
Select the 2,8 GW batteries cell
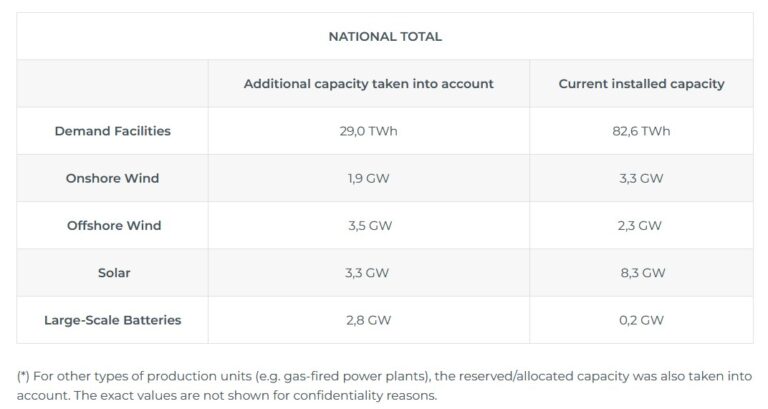point(368,320)
